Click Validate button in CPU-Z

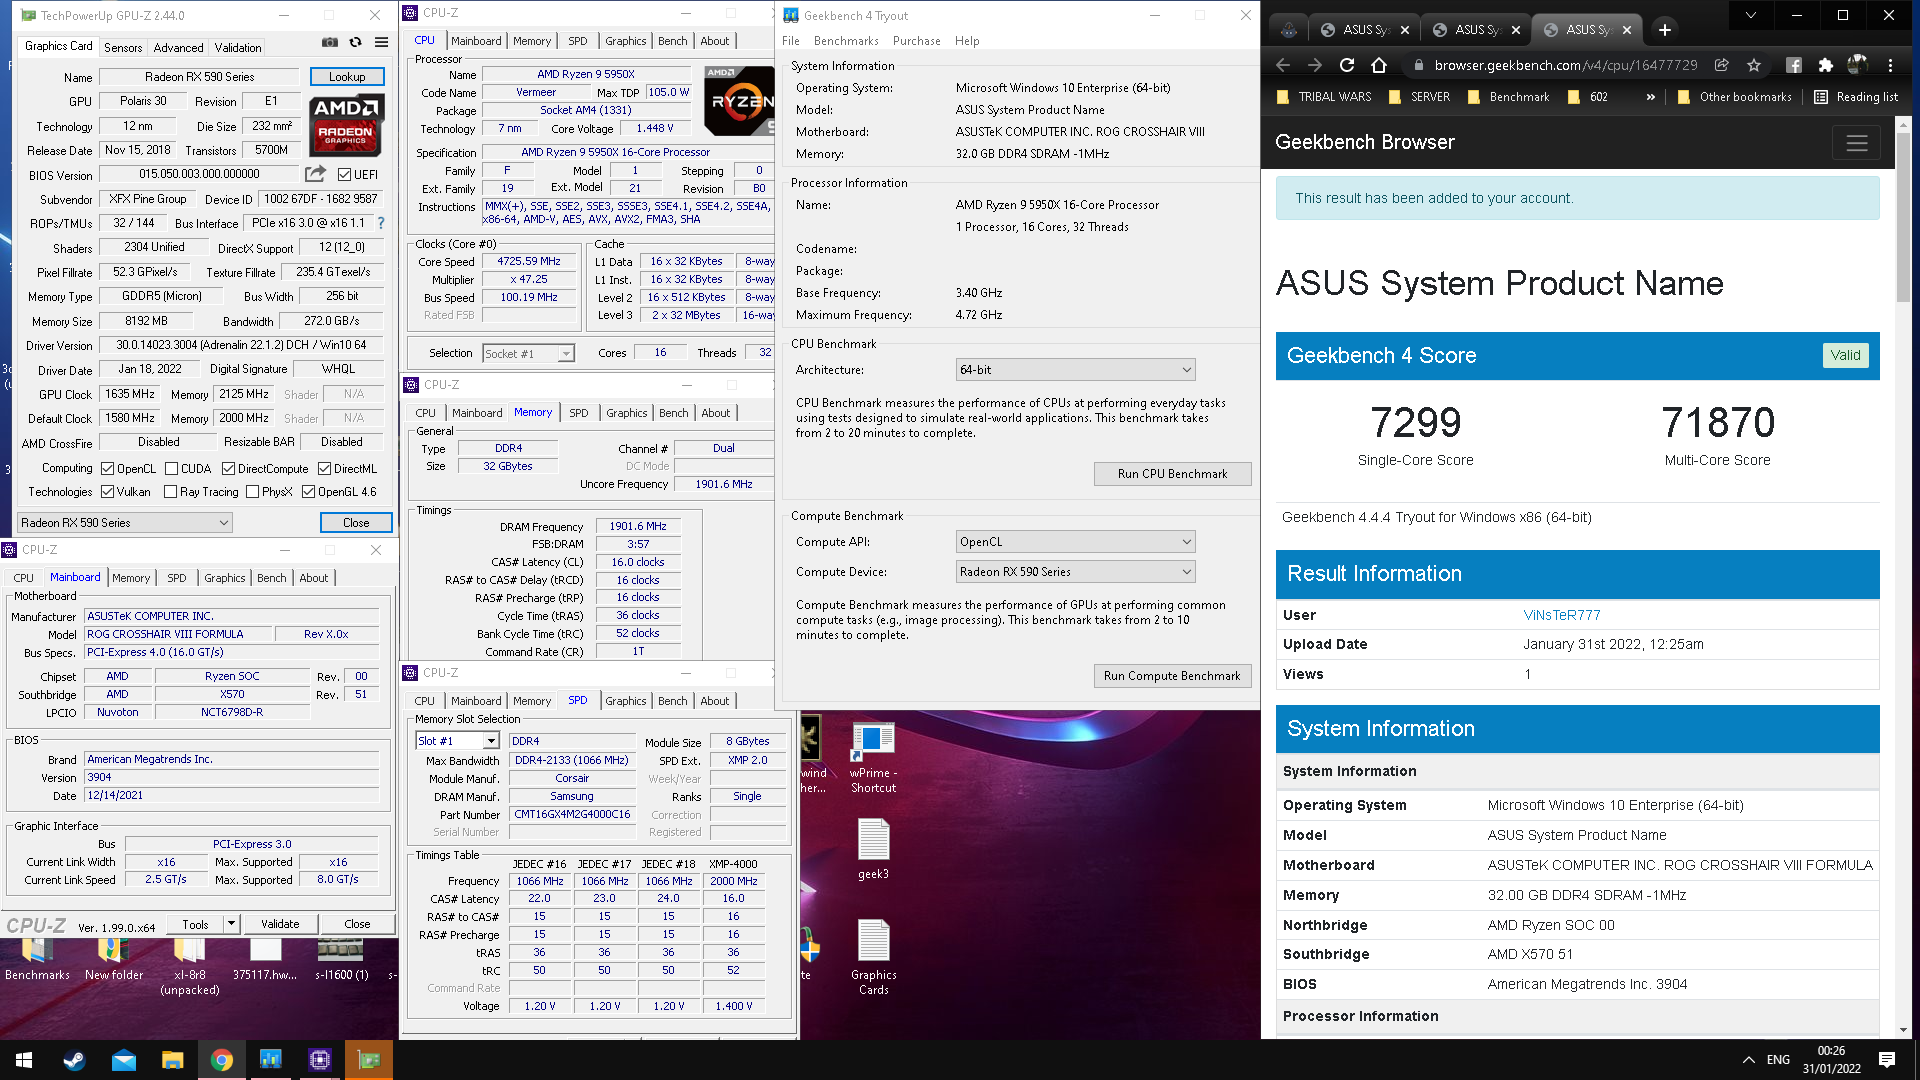pyautogui.click(x=280, y=924)
